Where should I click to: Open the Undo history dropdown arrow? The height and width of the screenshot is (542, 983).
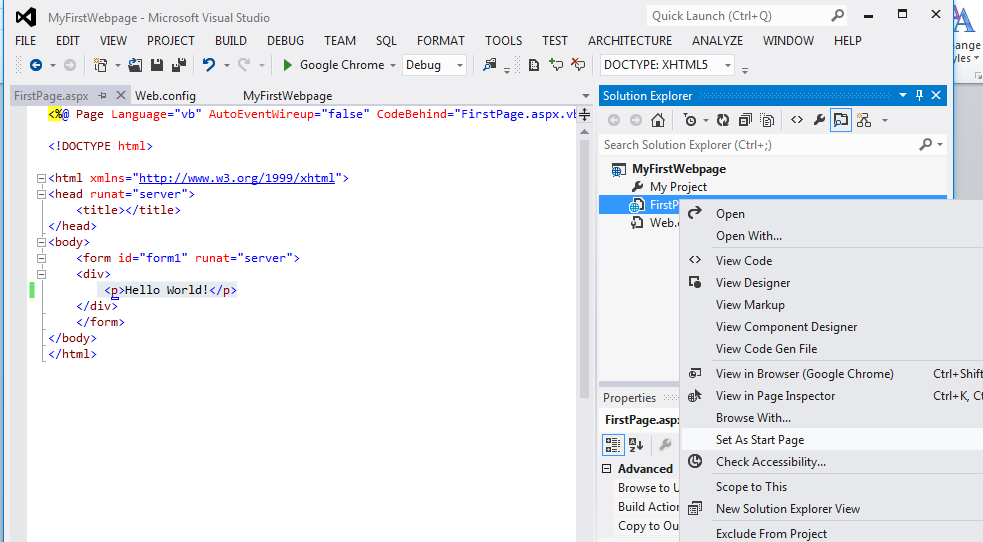point(226,65)
